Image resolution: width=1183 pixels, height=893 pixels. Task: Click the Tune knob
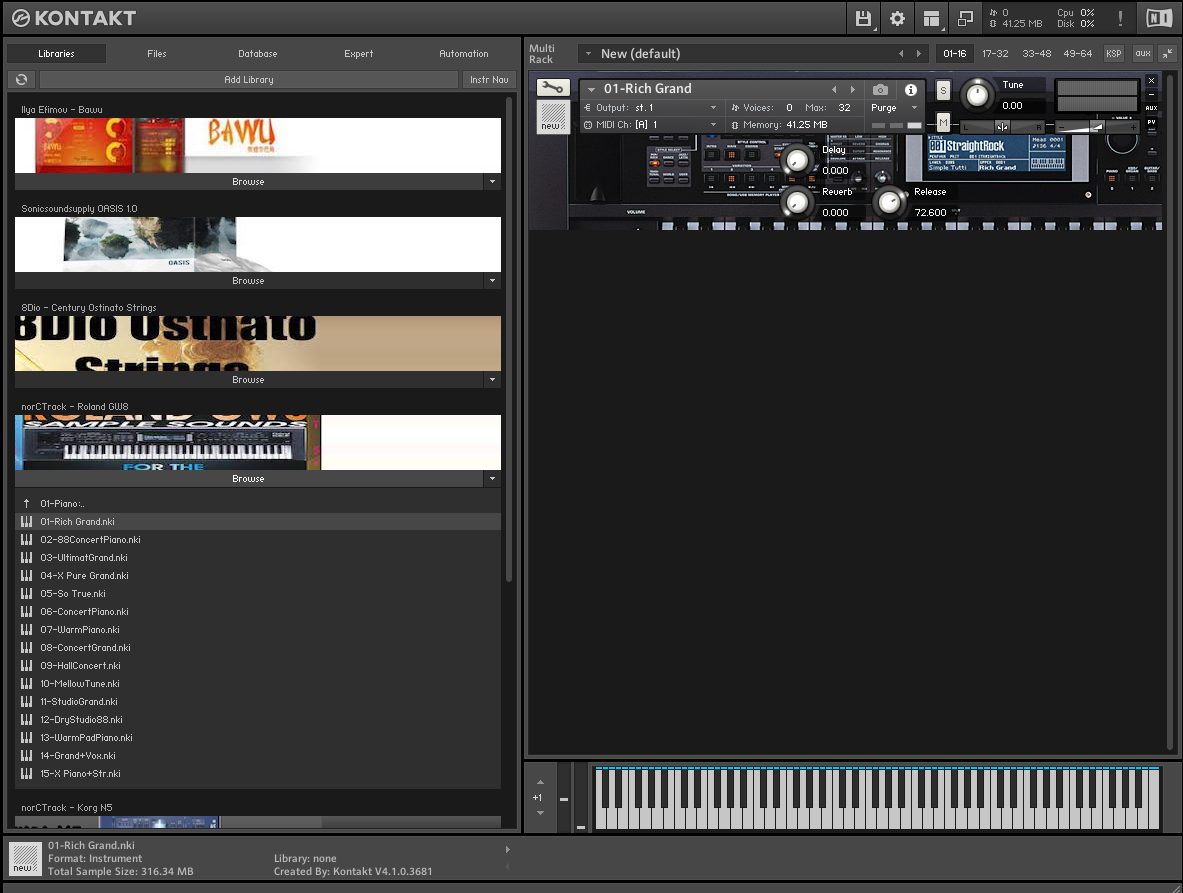(977, 94)
